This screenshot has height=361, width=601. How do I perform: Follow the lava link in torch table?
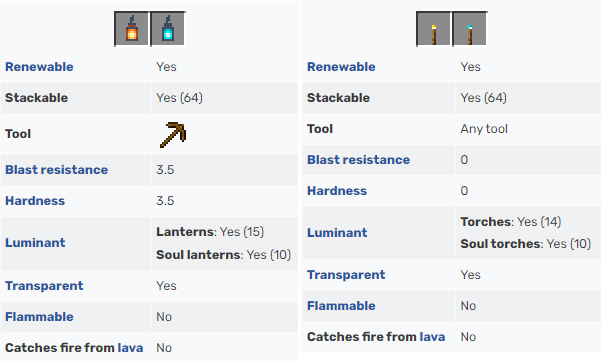(432, 337)
